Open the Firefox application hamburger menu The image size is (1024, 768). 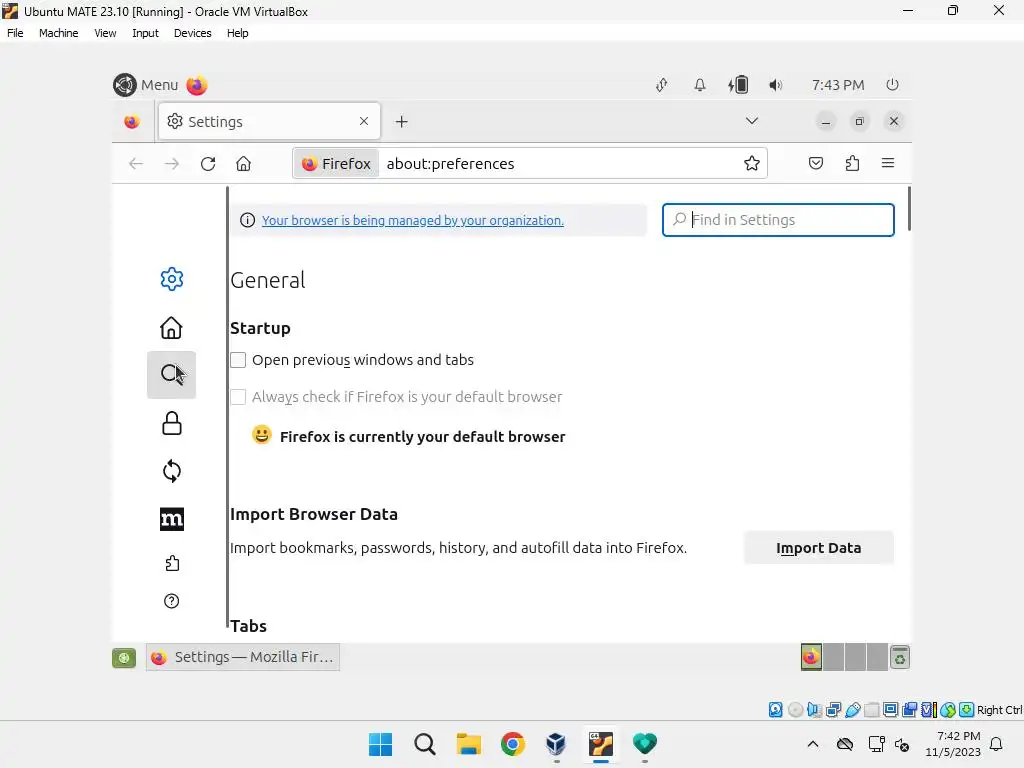pyautogui.click(x=888, y=163)
